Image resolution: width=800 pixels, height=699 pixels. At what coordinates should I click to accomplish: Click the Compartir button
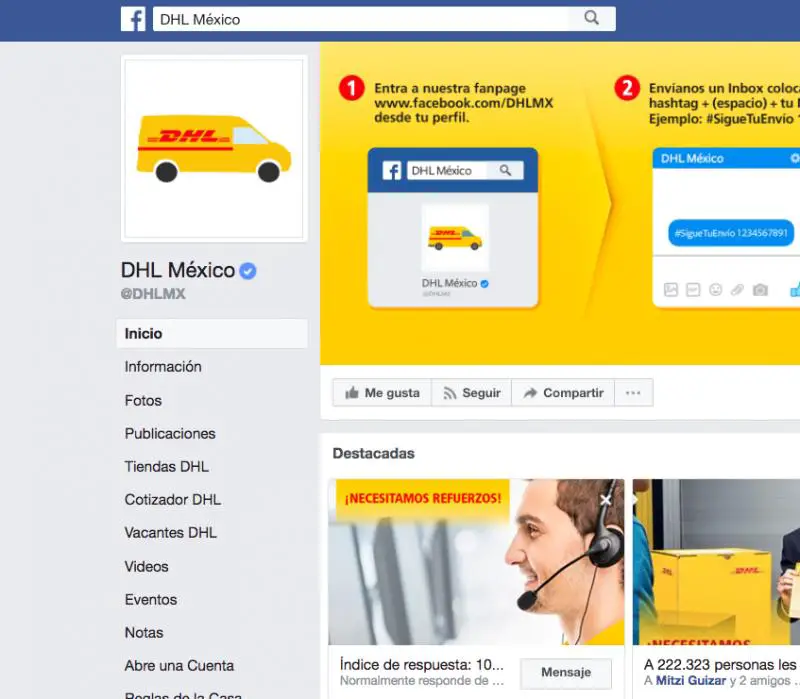(563, 393)
